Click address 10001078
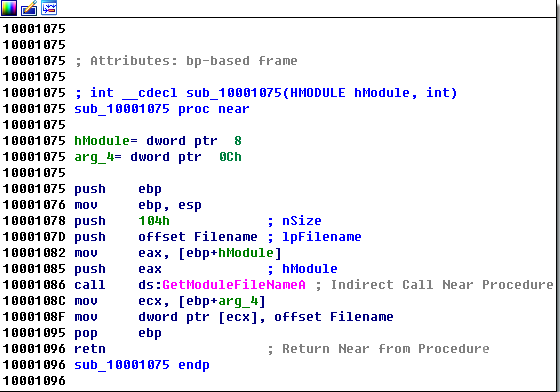 [34, 221]
